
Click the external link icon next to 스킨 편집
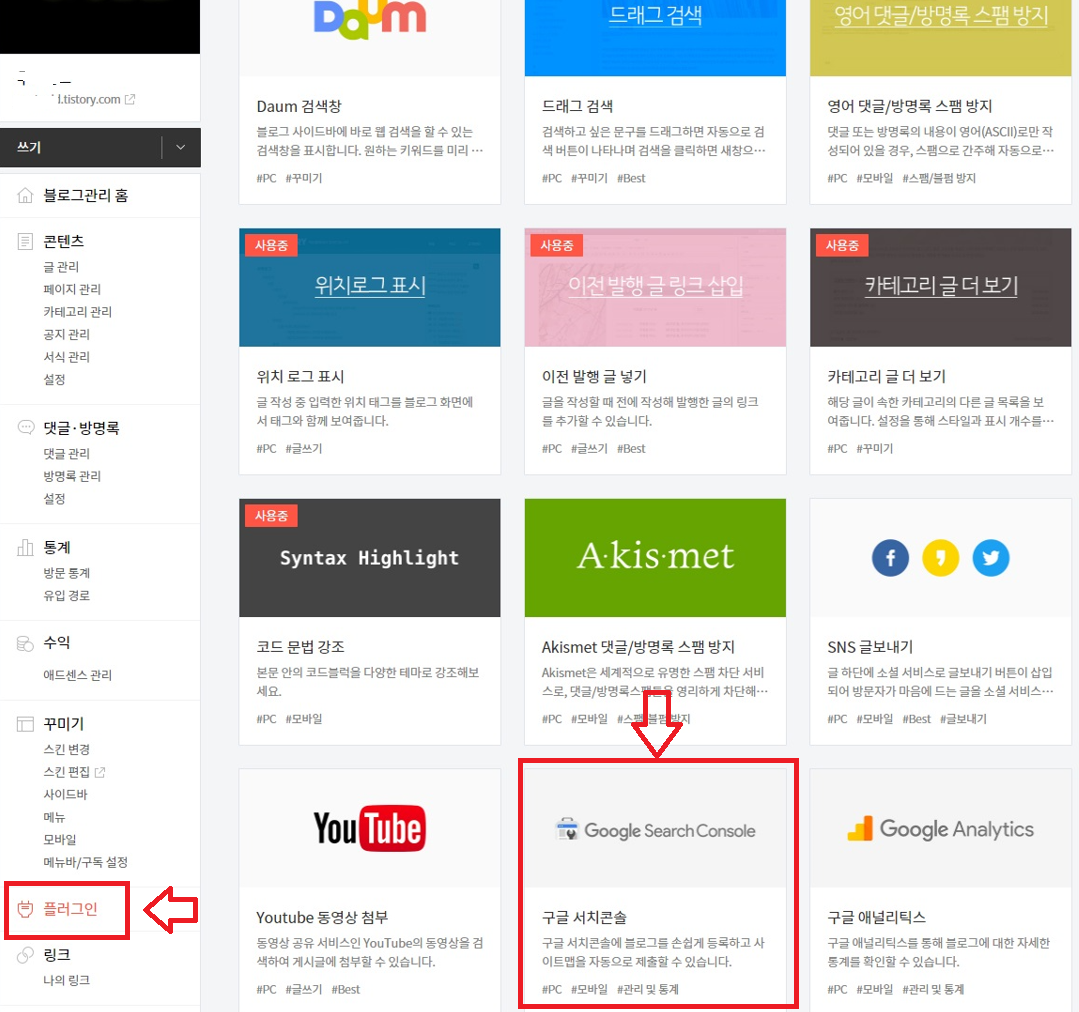100,772
